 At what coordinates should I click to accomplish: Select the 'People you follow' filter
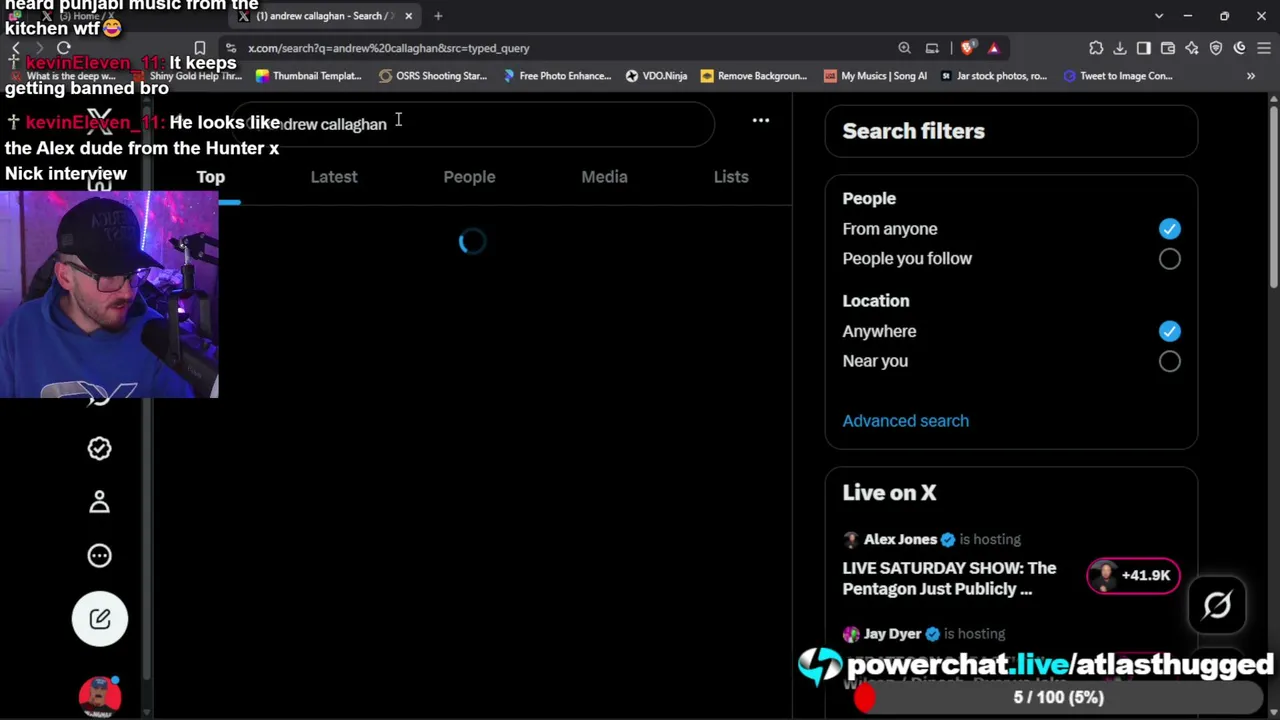(x=1169, y=259)
